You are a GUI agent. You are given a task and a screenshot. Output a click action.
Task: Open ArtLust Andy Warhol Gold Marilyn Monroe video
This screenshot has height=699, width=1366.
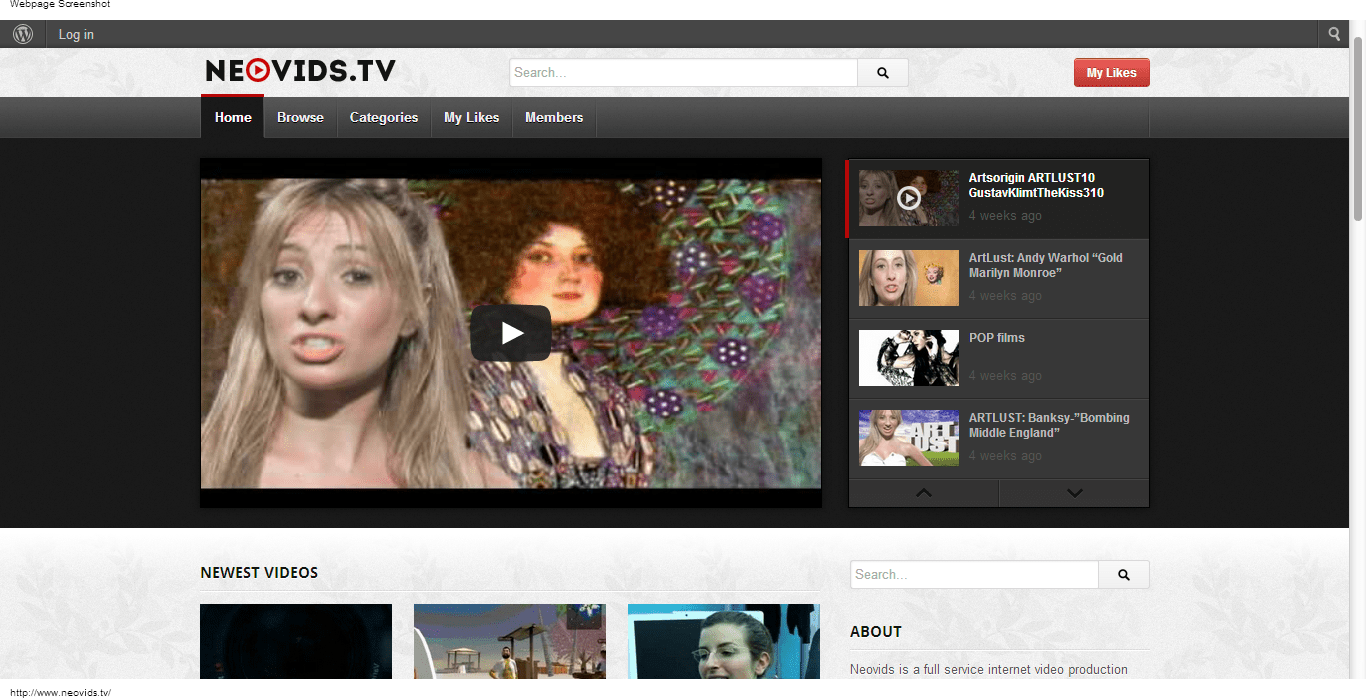1046,265
